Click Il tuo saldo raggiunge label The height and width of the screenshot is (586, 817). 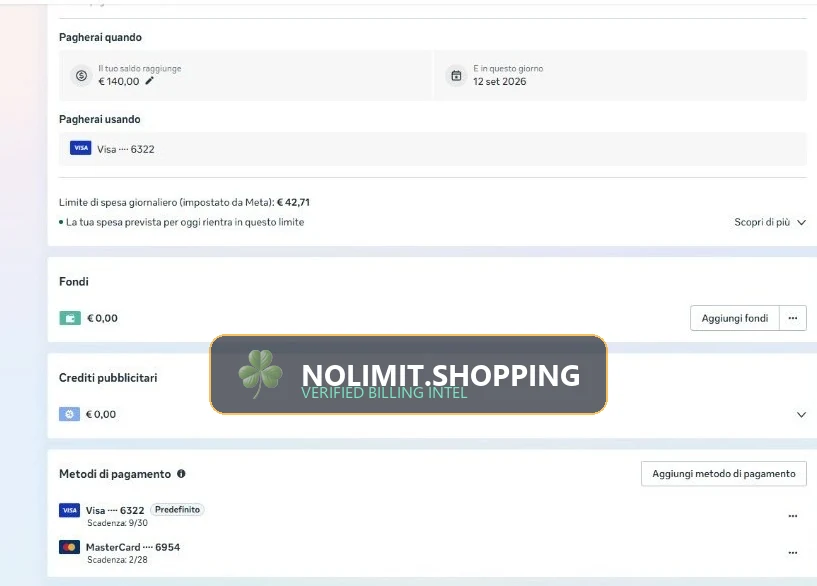click(140, 68)
